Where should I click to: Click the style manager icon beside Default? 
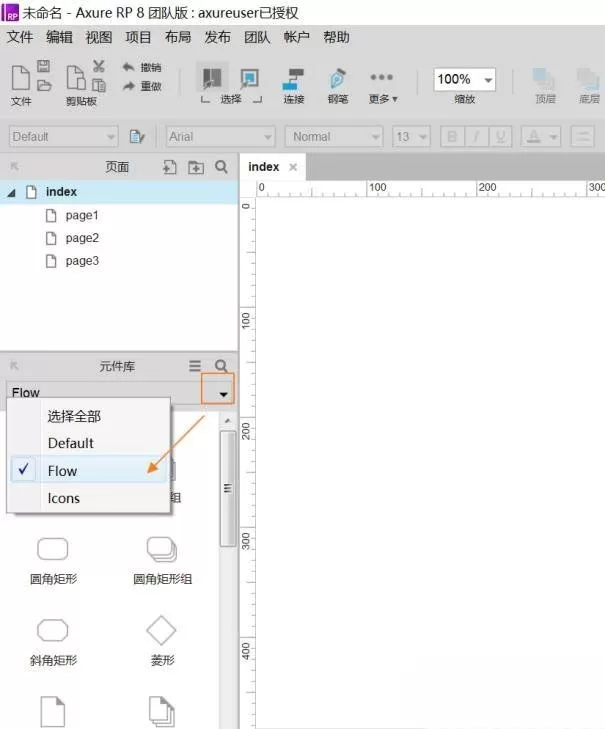137,137
